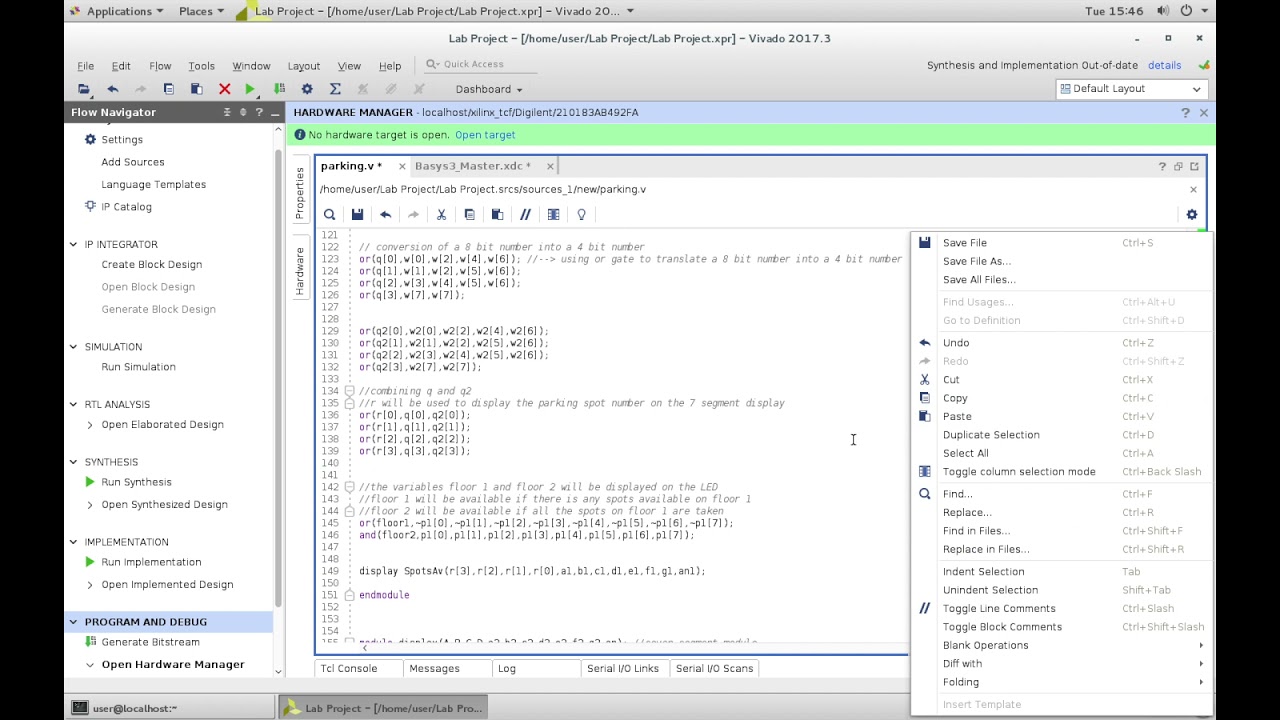Click Generate Bitstream in Flow Navigator

point(150,642)
